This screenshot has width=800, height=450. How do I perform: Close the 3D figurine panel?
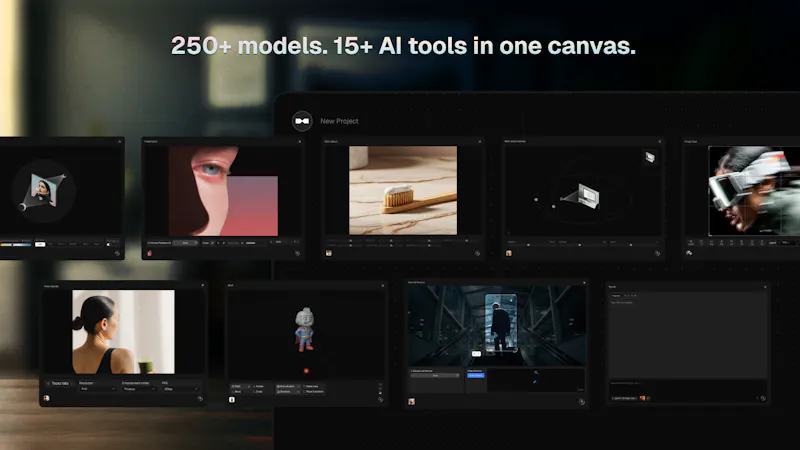(383, 286)
